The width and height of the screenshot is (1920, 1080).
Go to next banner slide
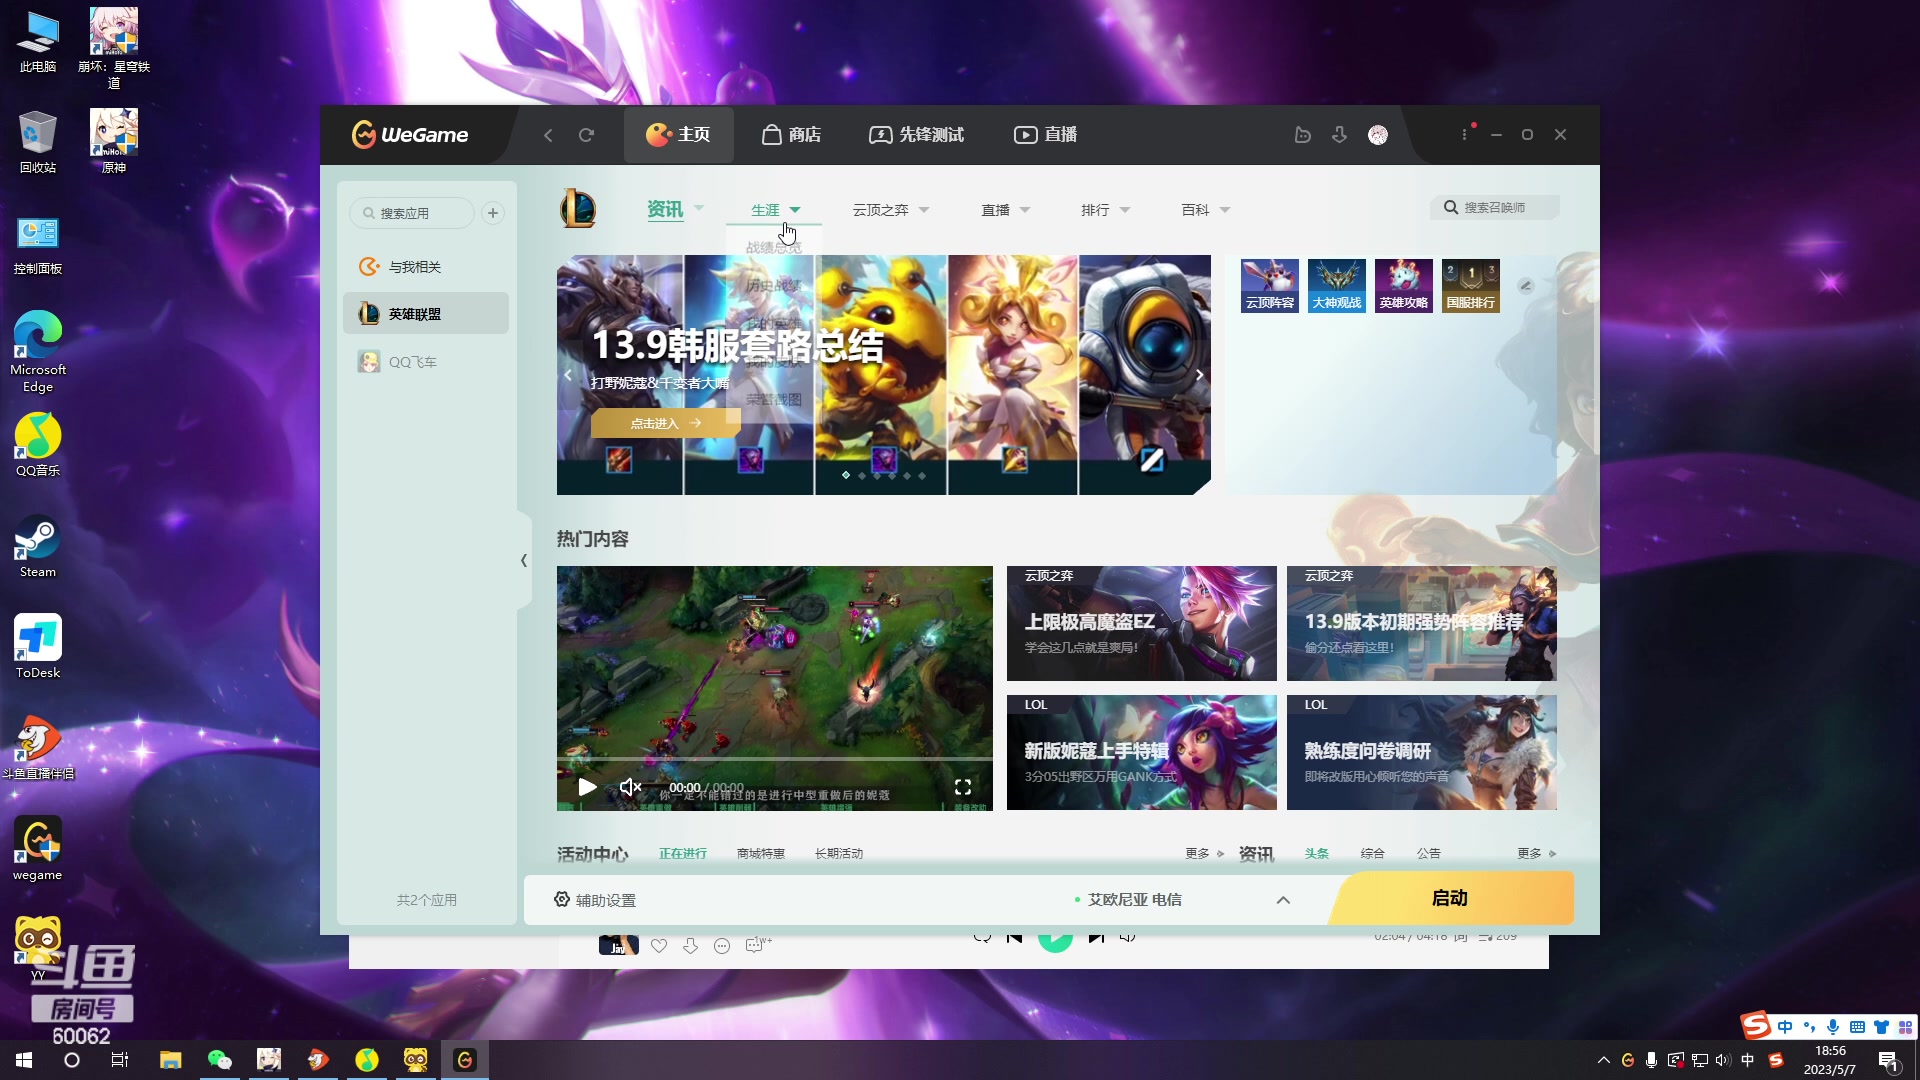click(1199, 375)
